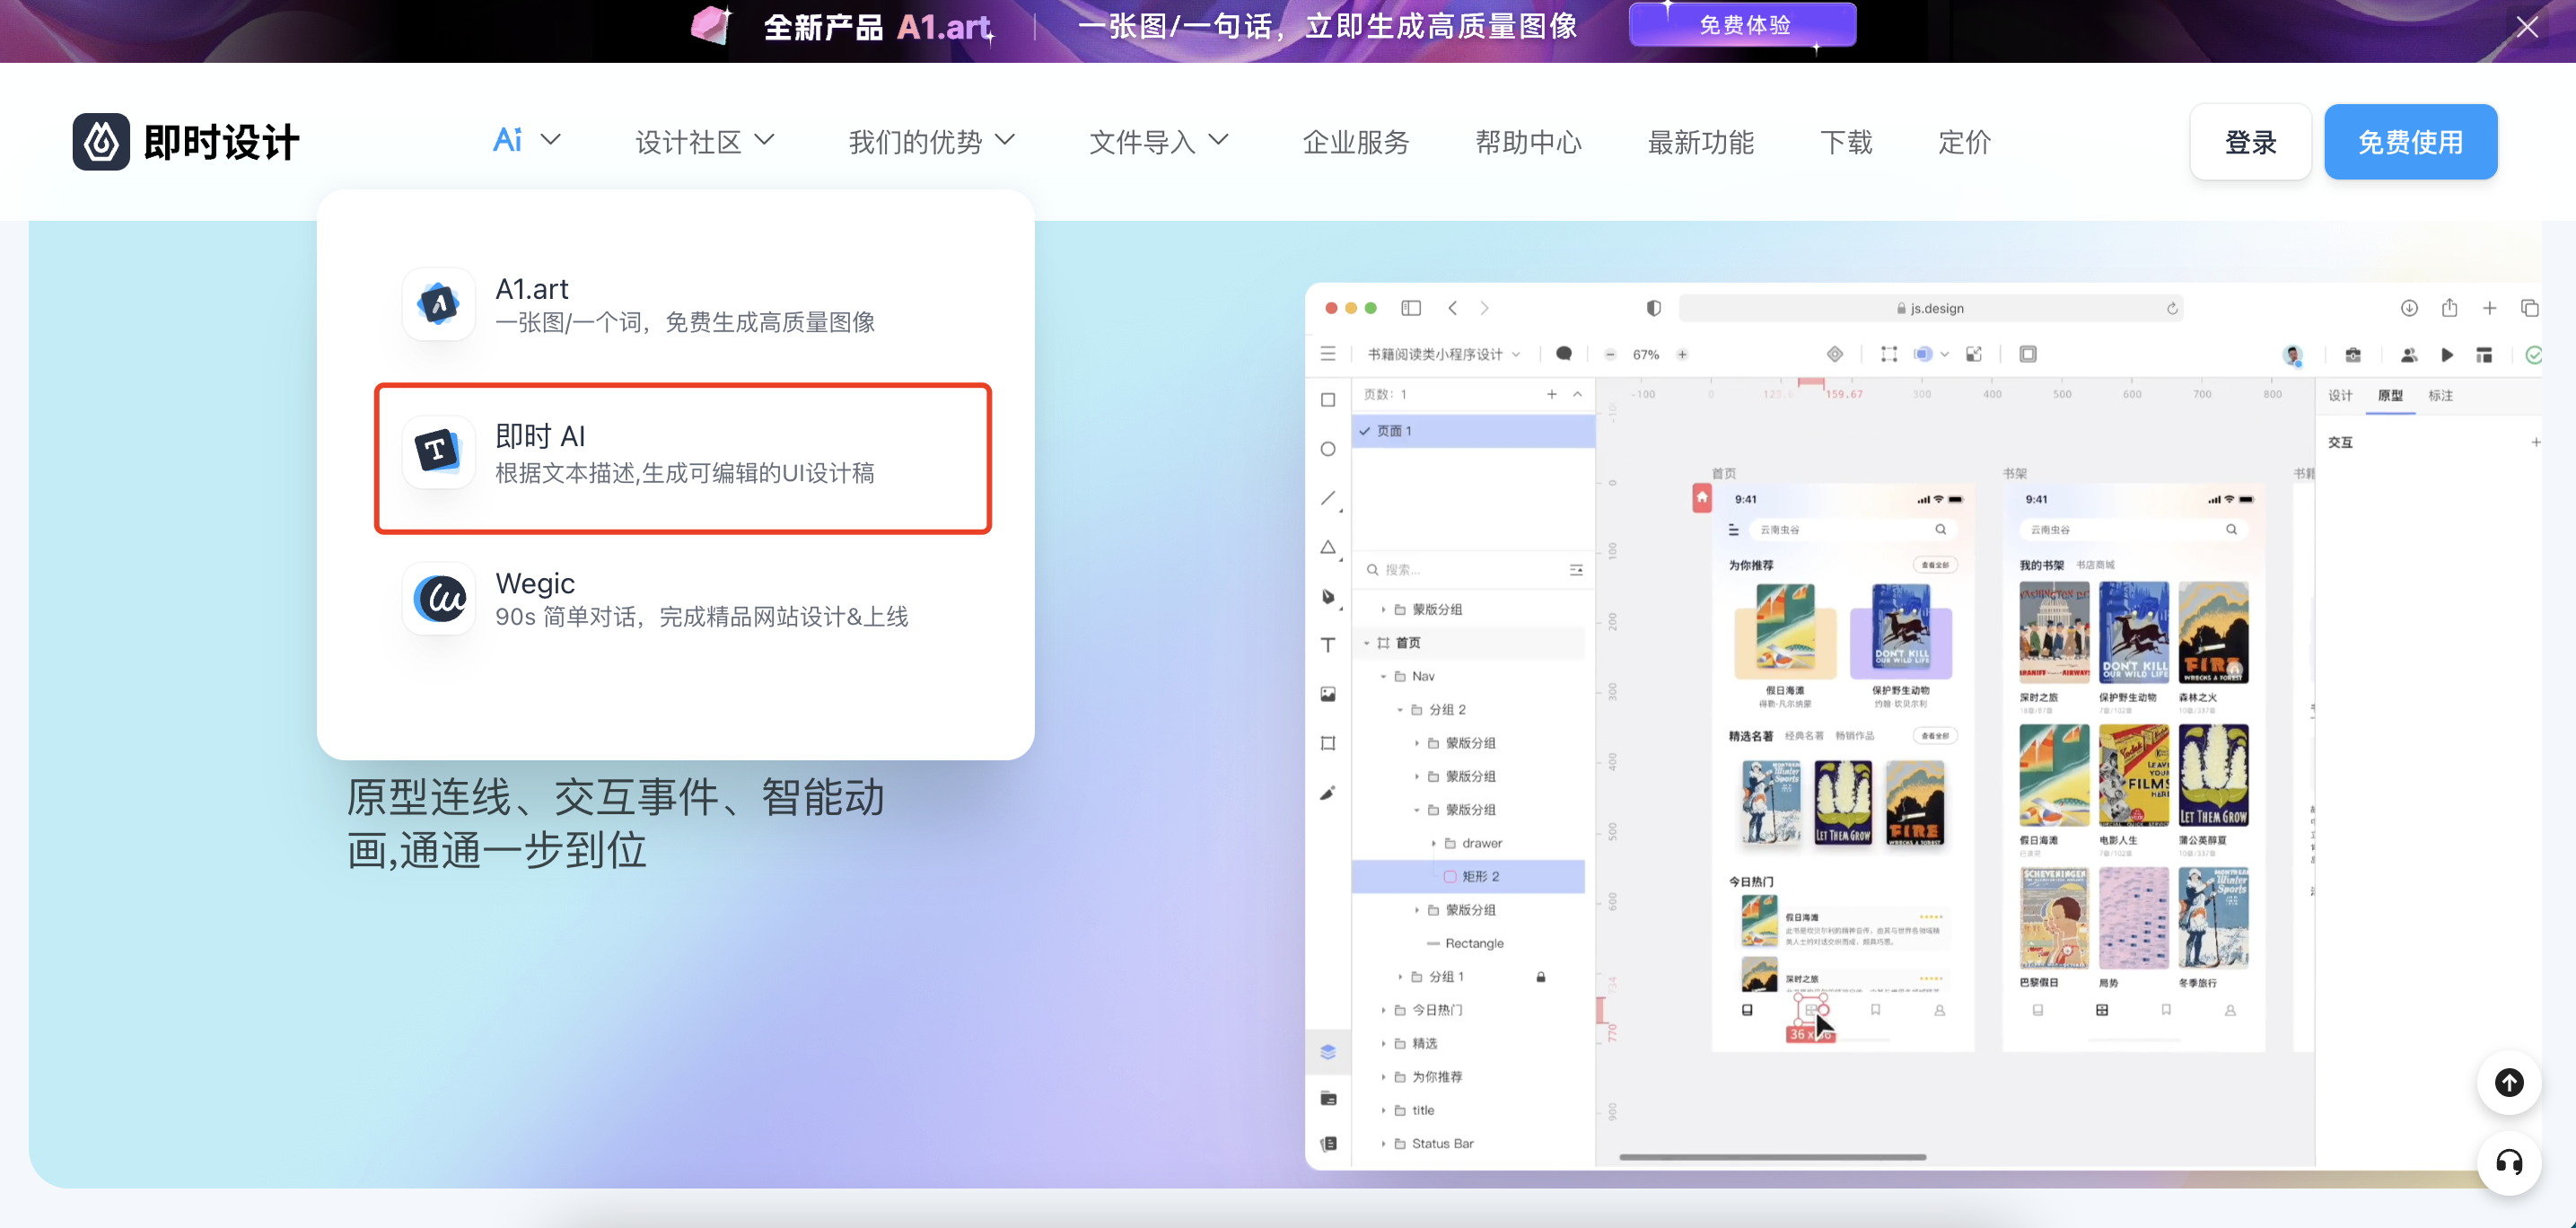Screen dimensions: 2576x1228
Task: Toggle visibility of 页面 1 in panel
Action: pos(1365,431)
